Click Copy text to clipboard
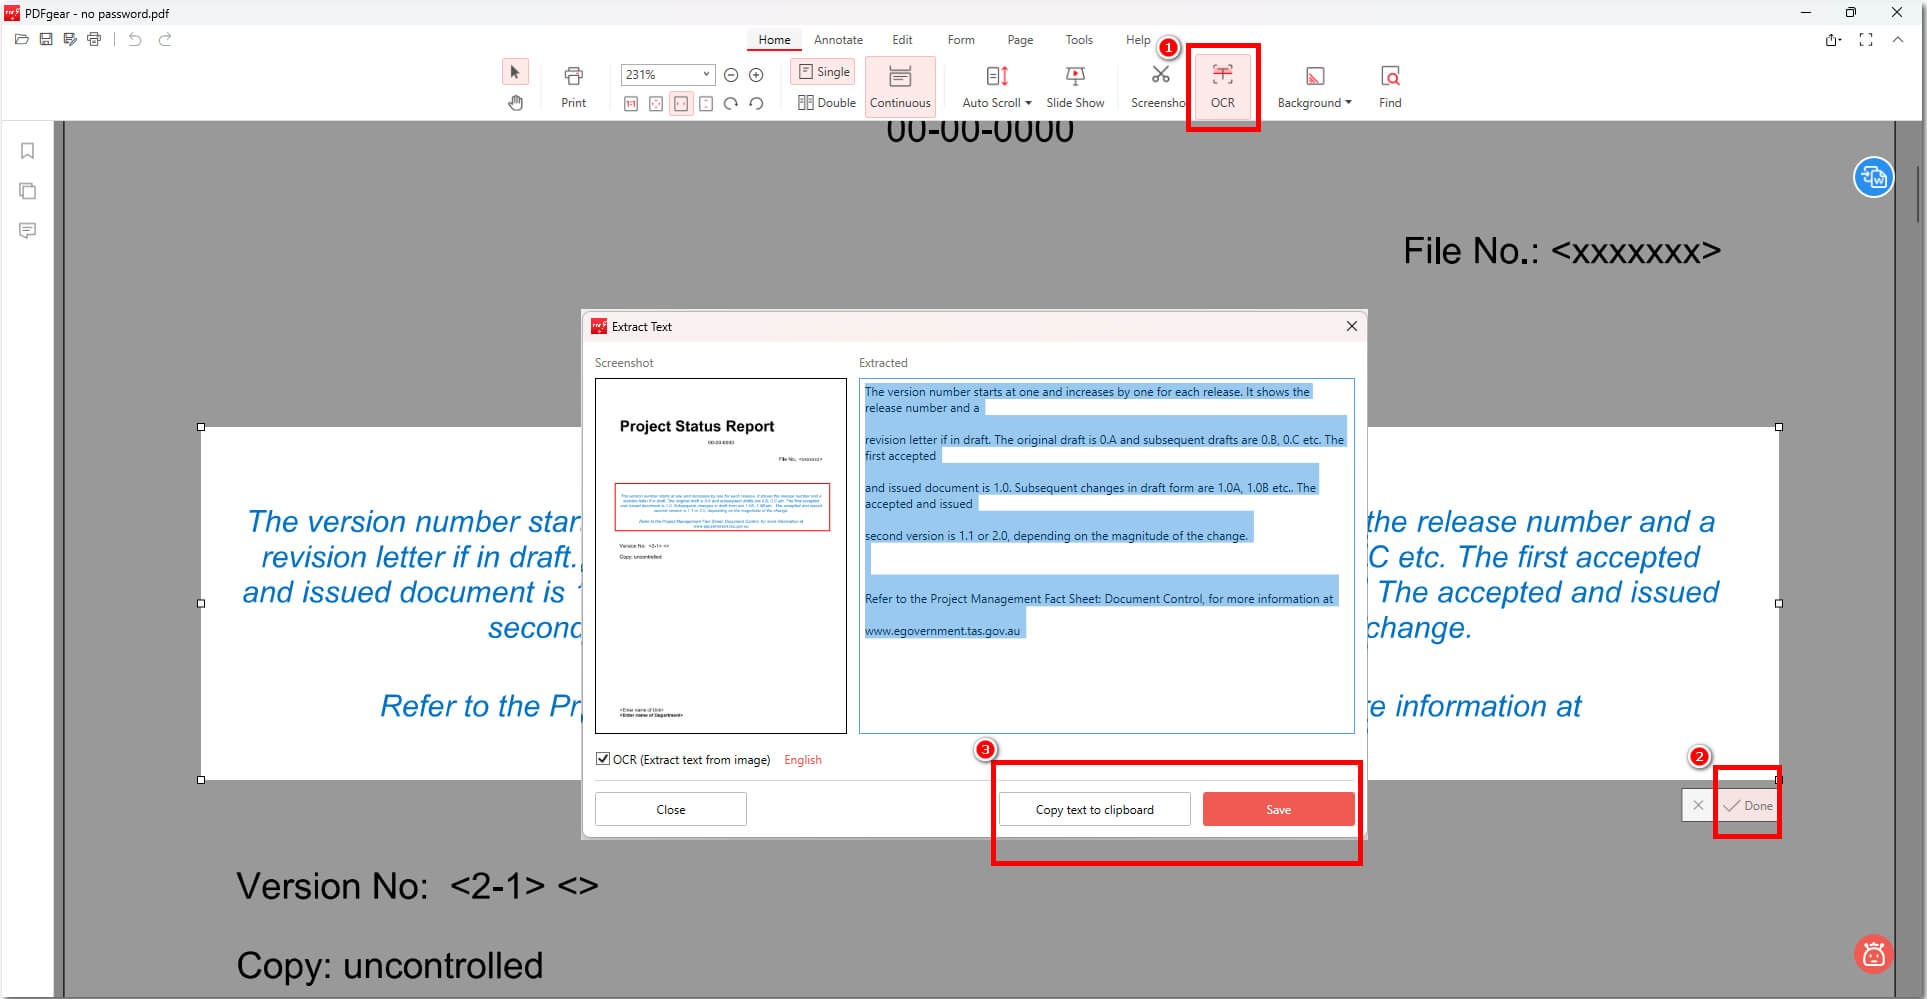 click(x=1094, y=809)
